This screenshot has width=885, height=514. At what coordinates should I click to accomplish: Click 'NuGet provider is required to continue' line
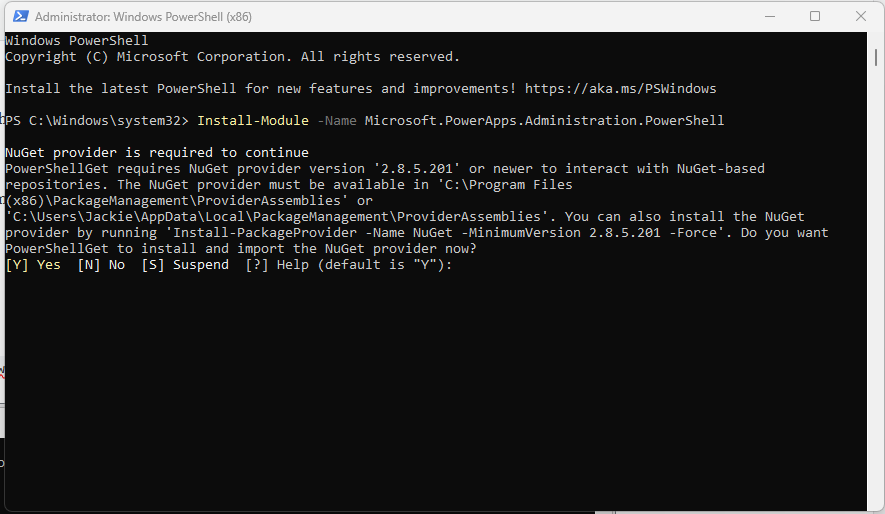point(157,152)
